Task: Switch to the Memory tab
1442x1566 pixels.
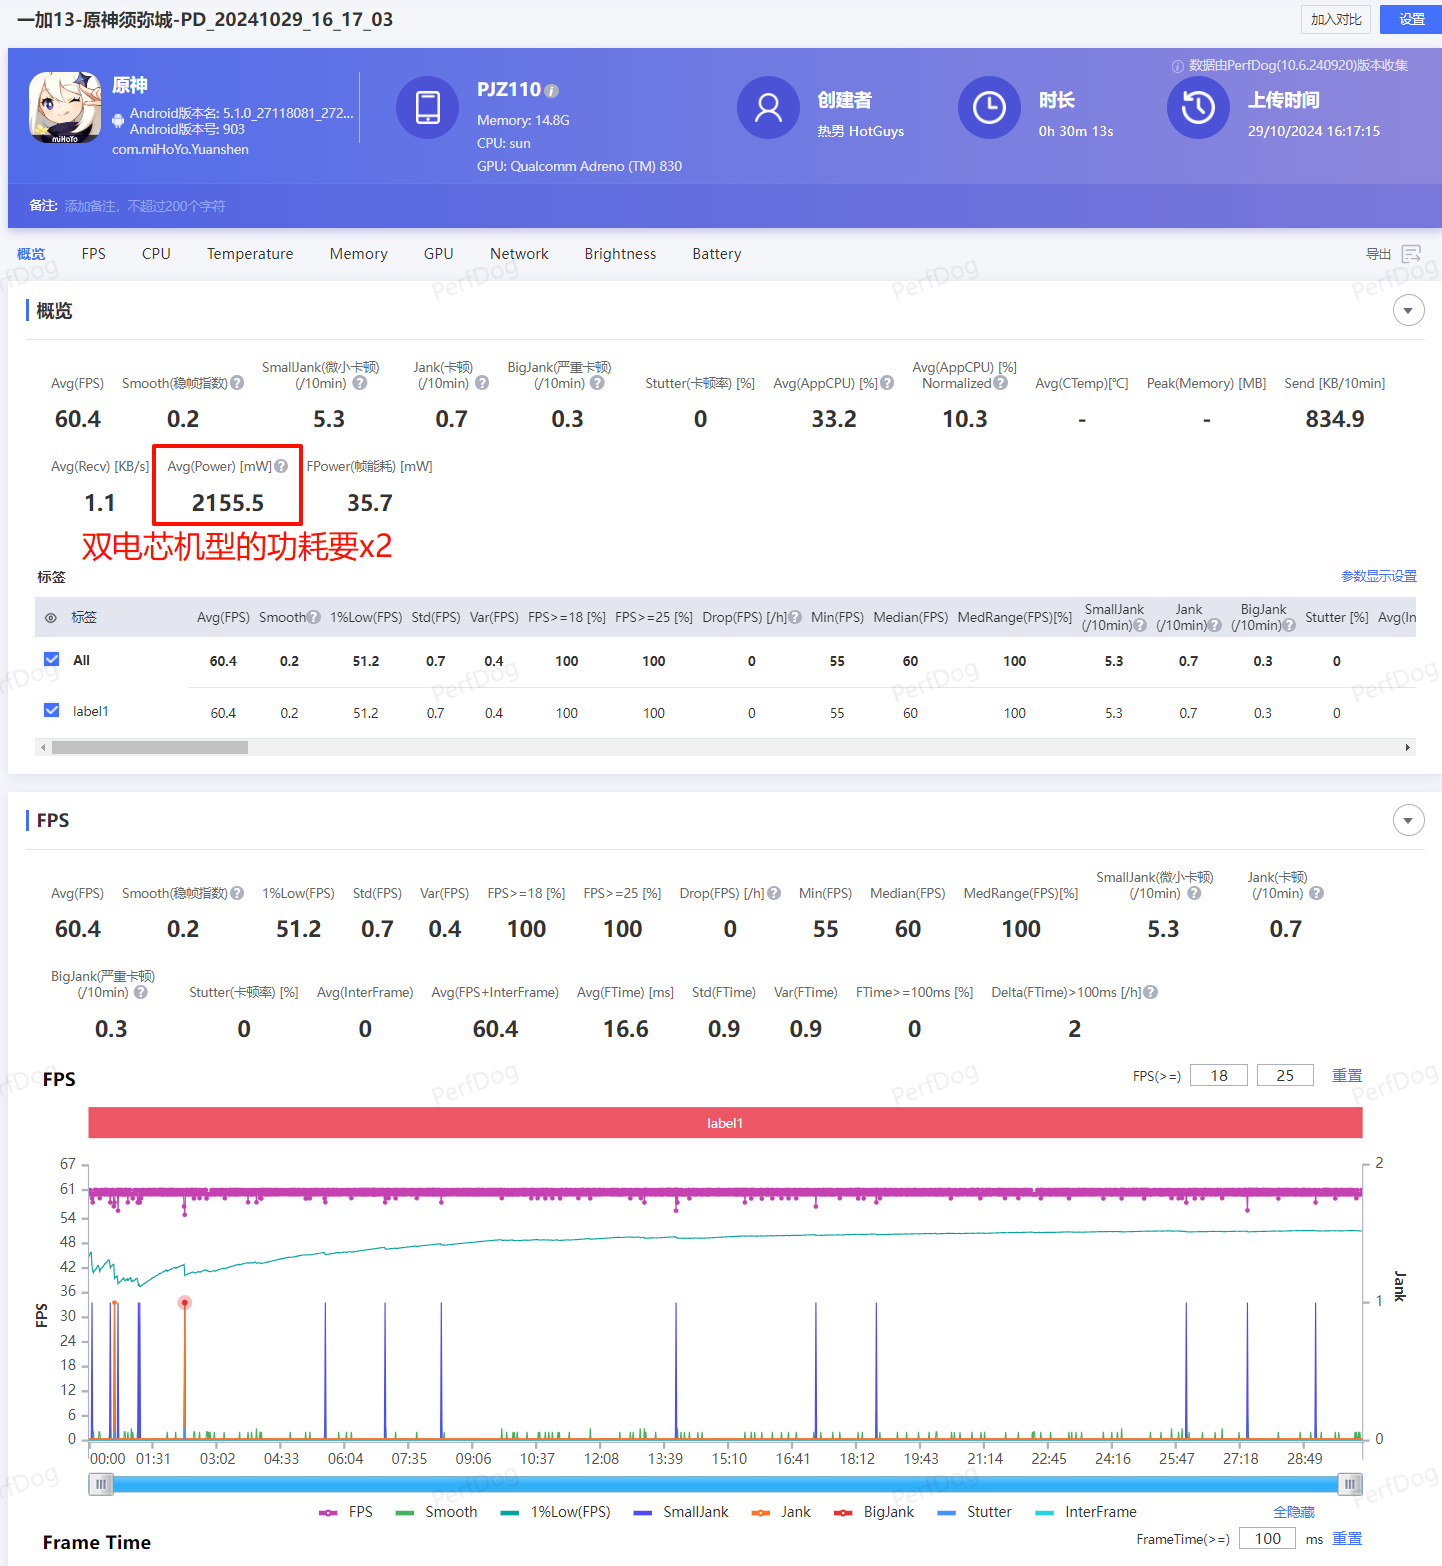Action: click(x=359, y=254)
